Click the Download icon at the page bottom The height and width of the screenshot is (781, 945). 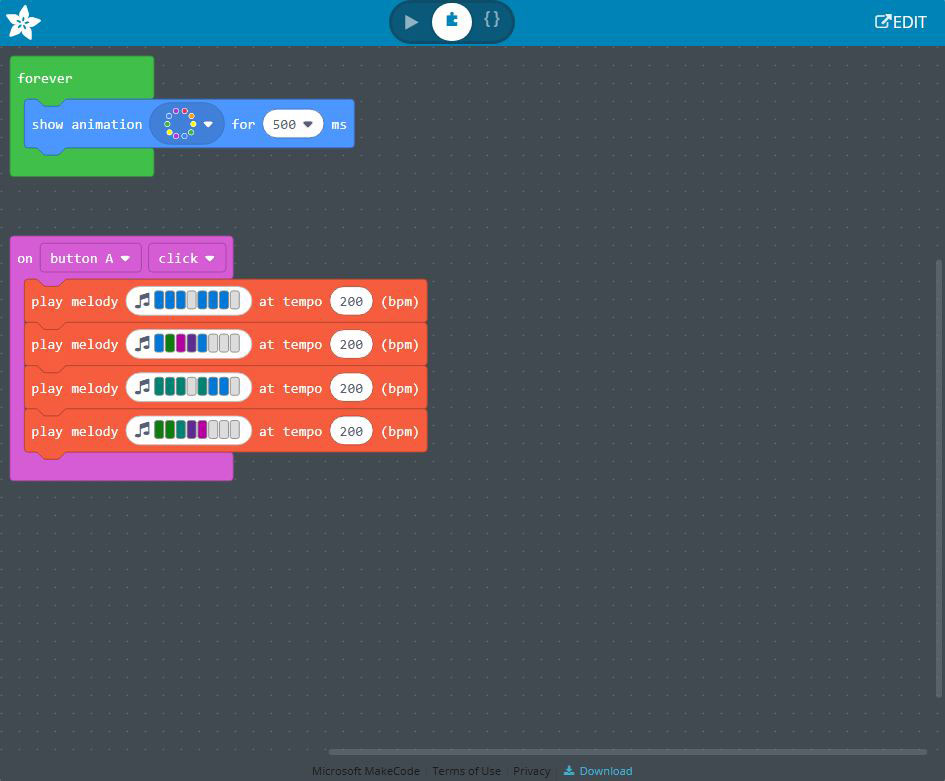[597, 770]
